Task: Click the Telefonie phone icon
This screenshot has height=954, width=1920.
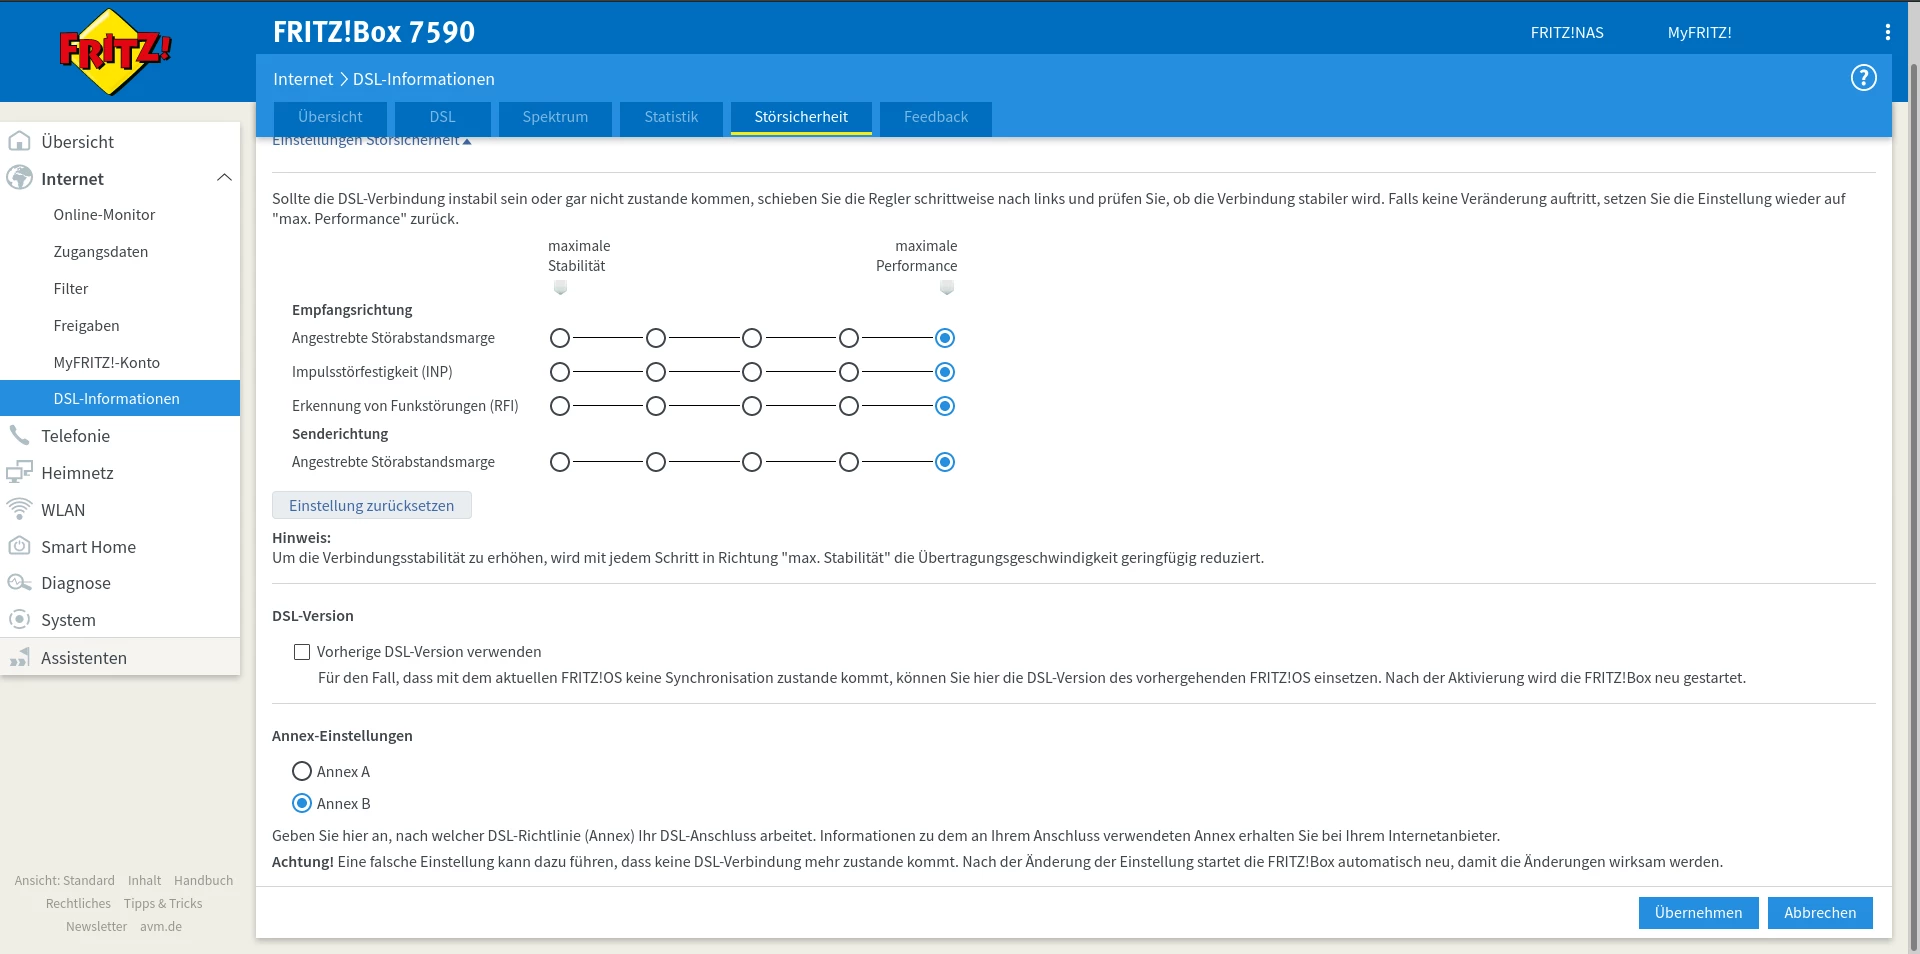Action: (19, 435)
